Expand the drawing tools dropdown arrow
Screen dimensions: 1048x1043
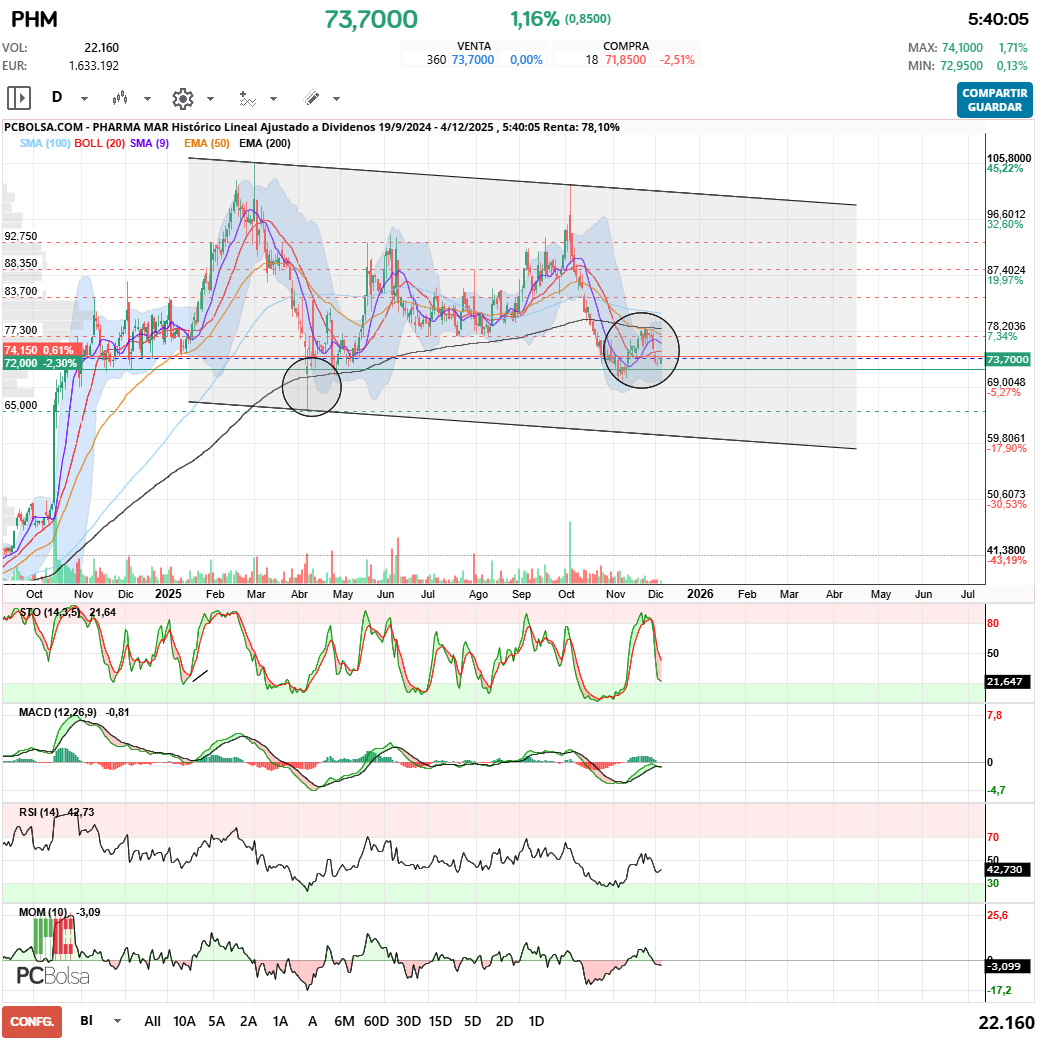pyautogui.click(x=336, y=99)
